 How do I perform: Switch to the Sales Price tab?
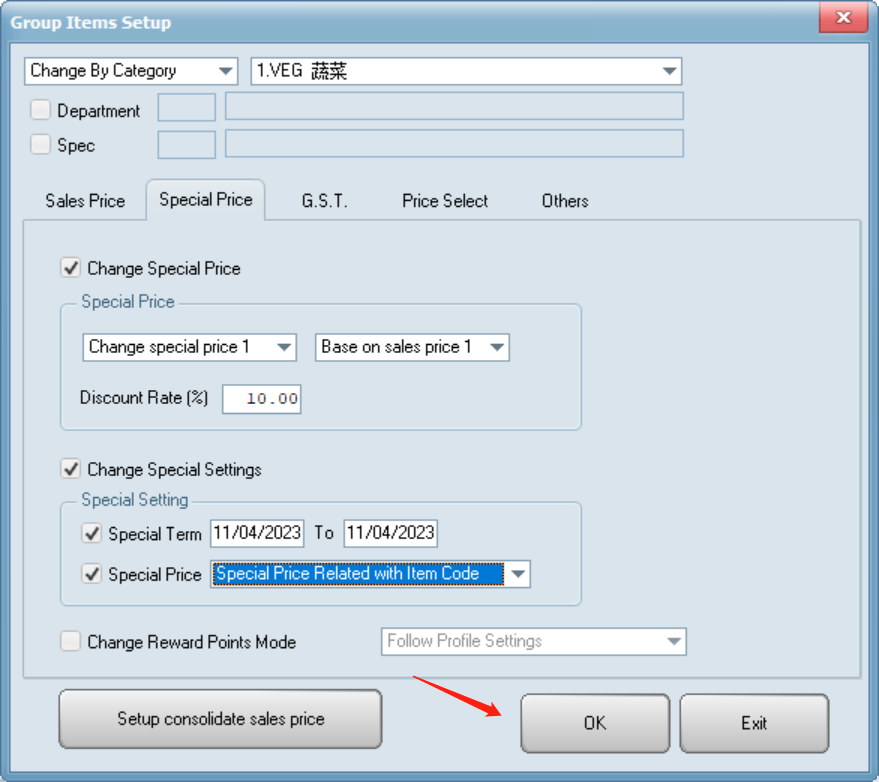(x=85, y=201)
